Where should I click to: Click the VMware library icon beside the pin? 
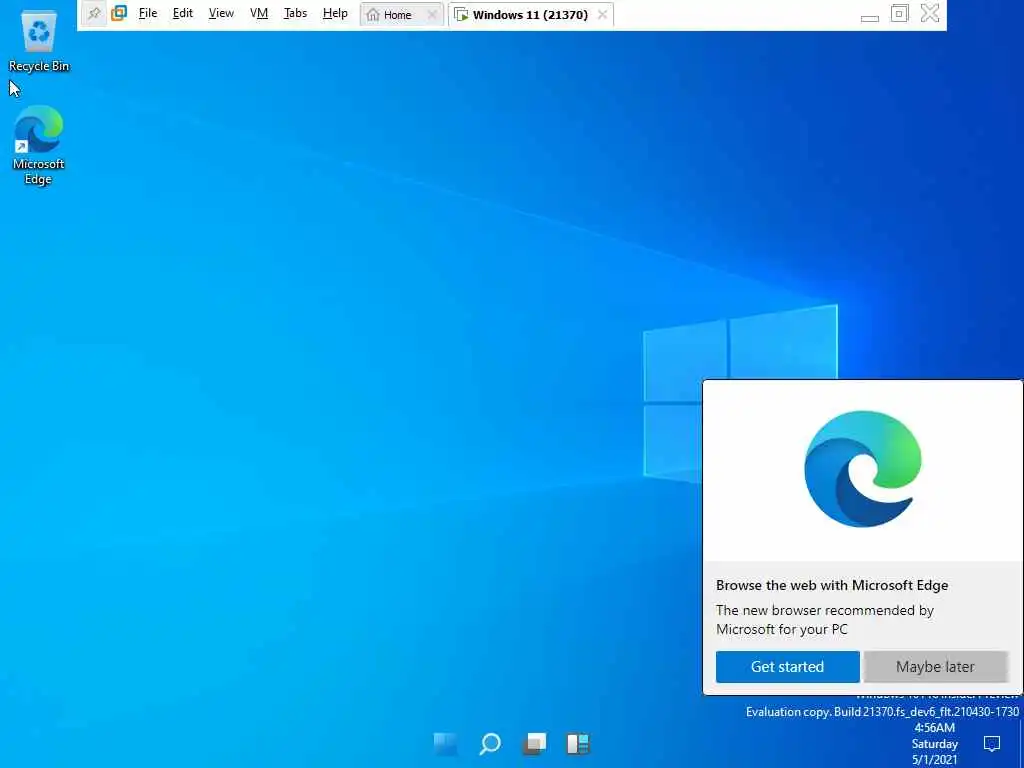[119, 14]
